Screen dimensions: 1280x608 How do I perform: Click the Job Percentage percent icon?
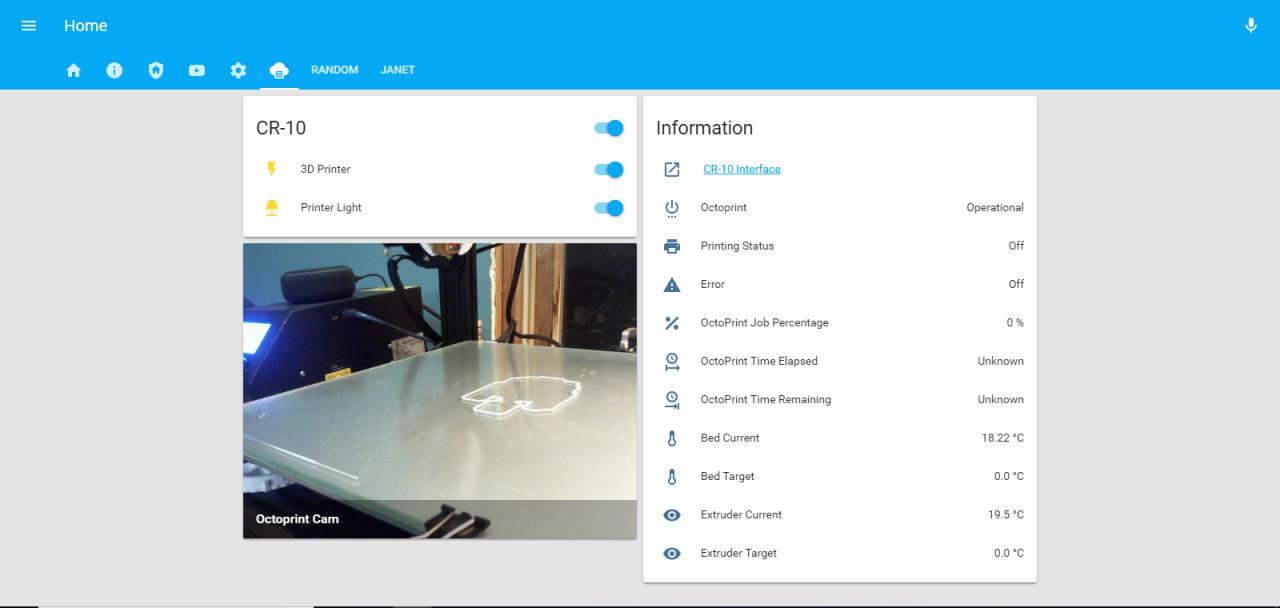[x=672, y=323]
